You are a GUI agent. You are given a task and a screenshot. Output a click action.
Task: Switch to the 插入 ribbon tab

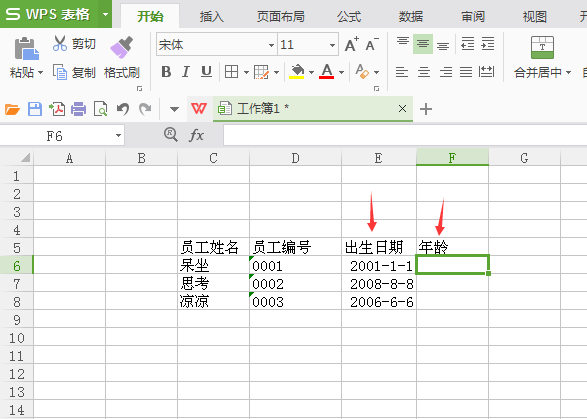(212, 16)
